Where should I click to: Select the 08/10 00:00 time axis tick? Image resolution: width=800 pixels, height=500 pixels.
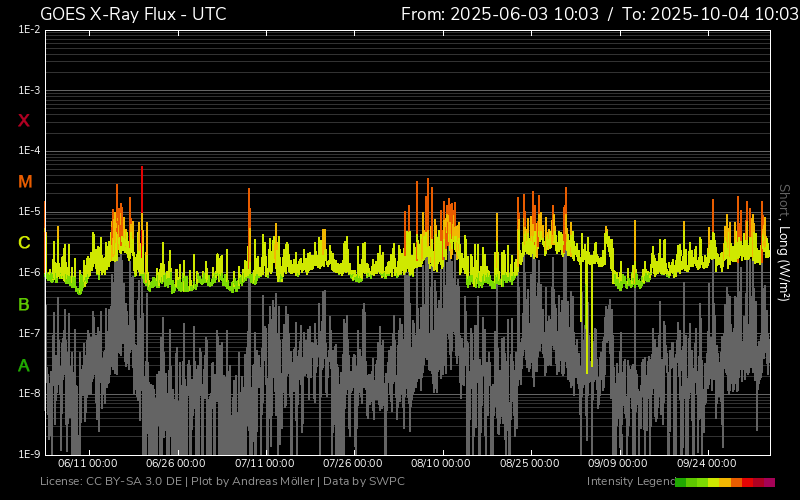(442, 463)
